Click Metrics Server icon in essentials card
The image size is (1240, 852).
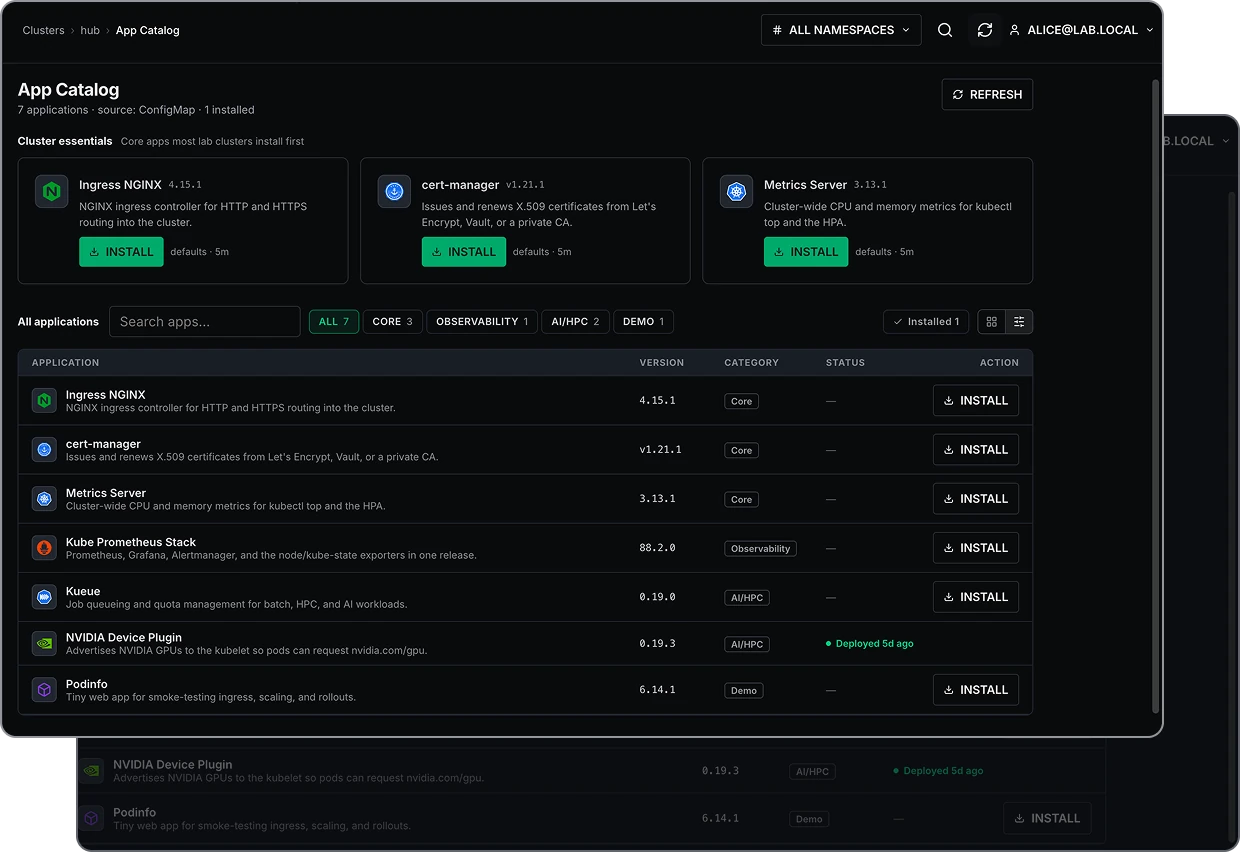tap(736, 191)
